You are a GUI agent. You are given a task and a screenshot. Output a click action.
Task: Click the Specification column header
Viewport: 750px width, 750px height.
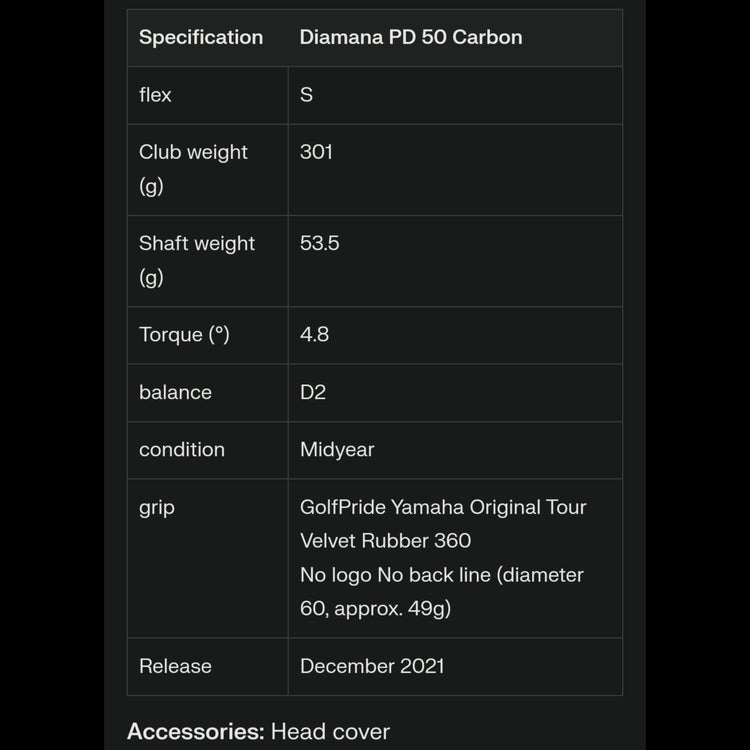click(201, 37)
